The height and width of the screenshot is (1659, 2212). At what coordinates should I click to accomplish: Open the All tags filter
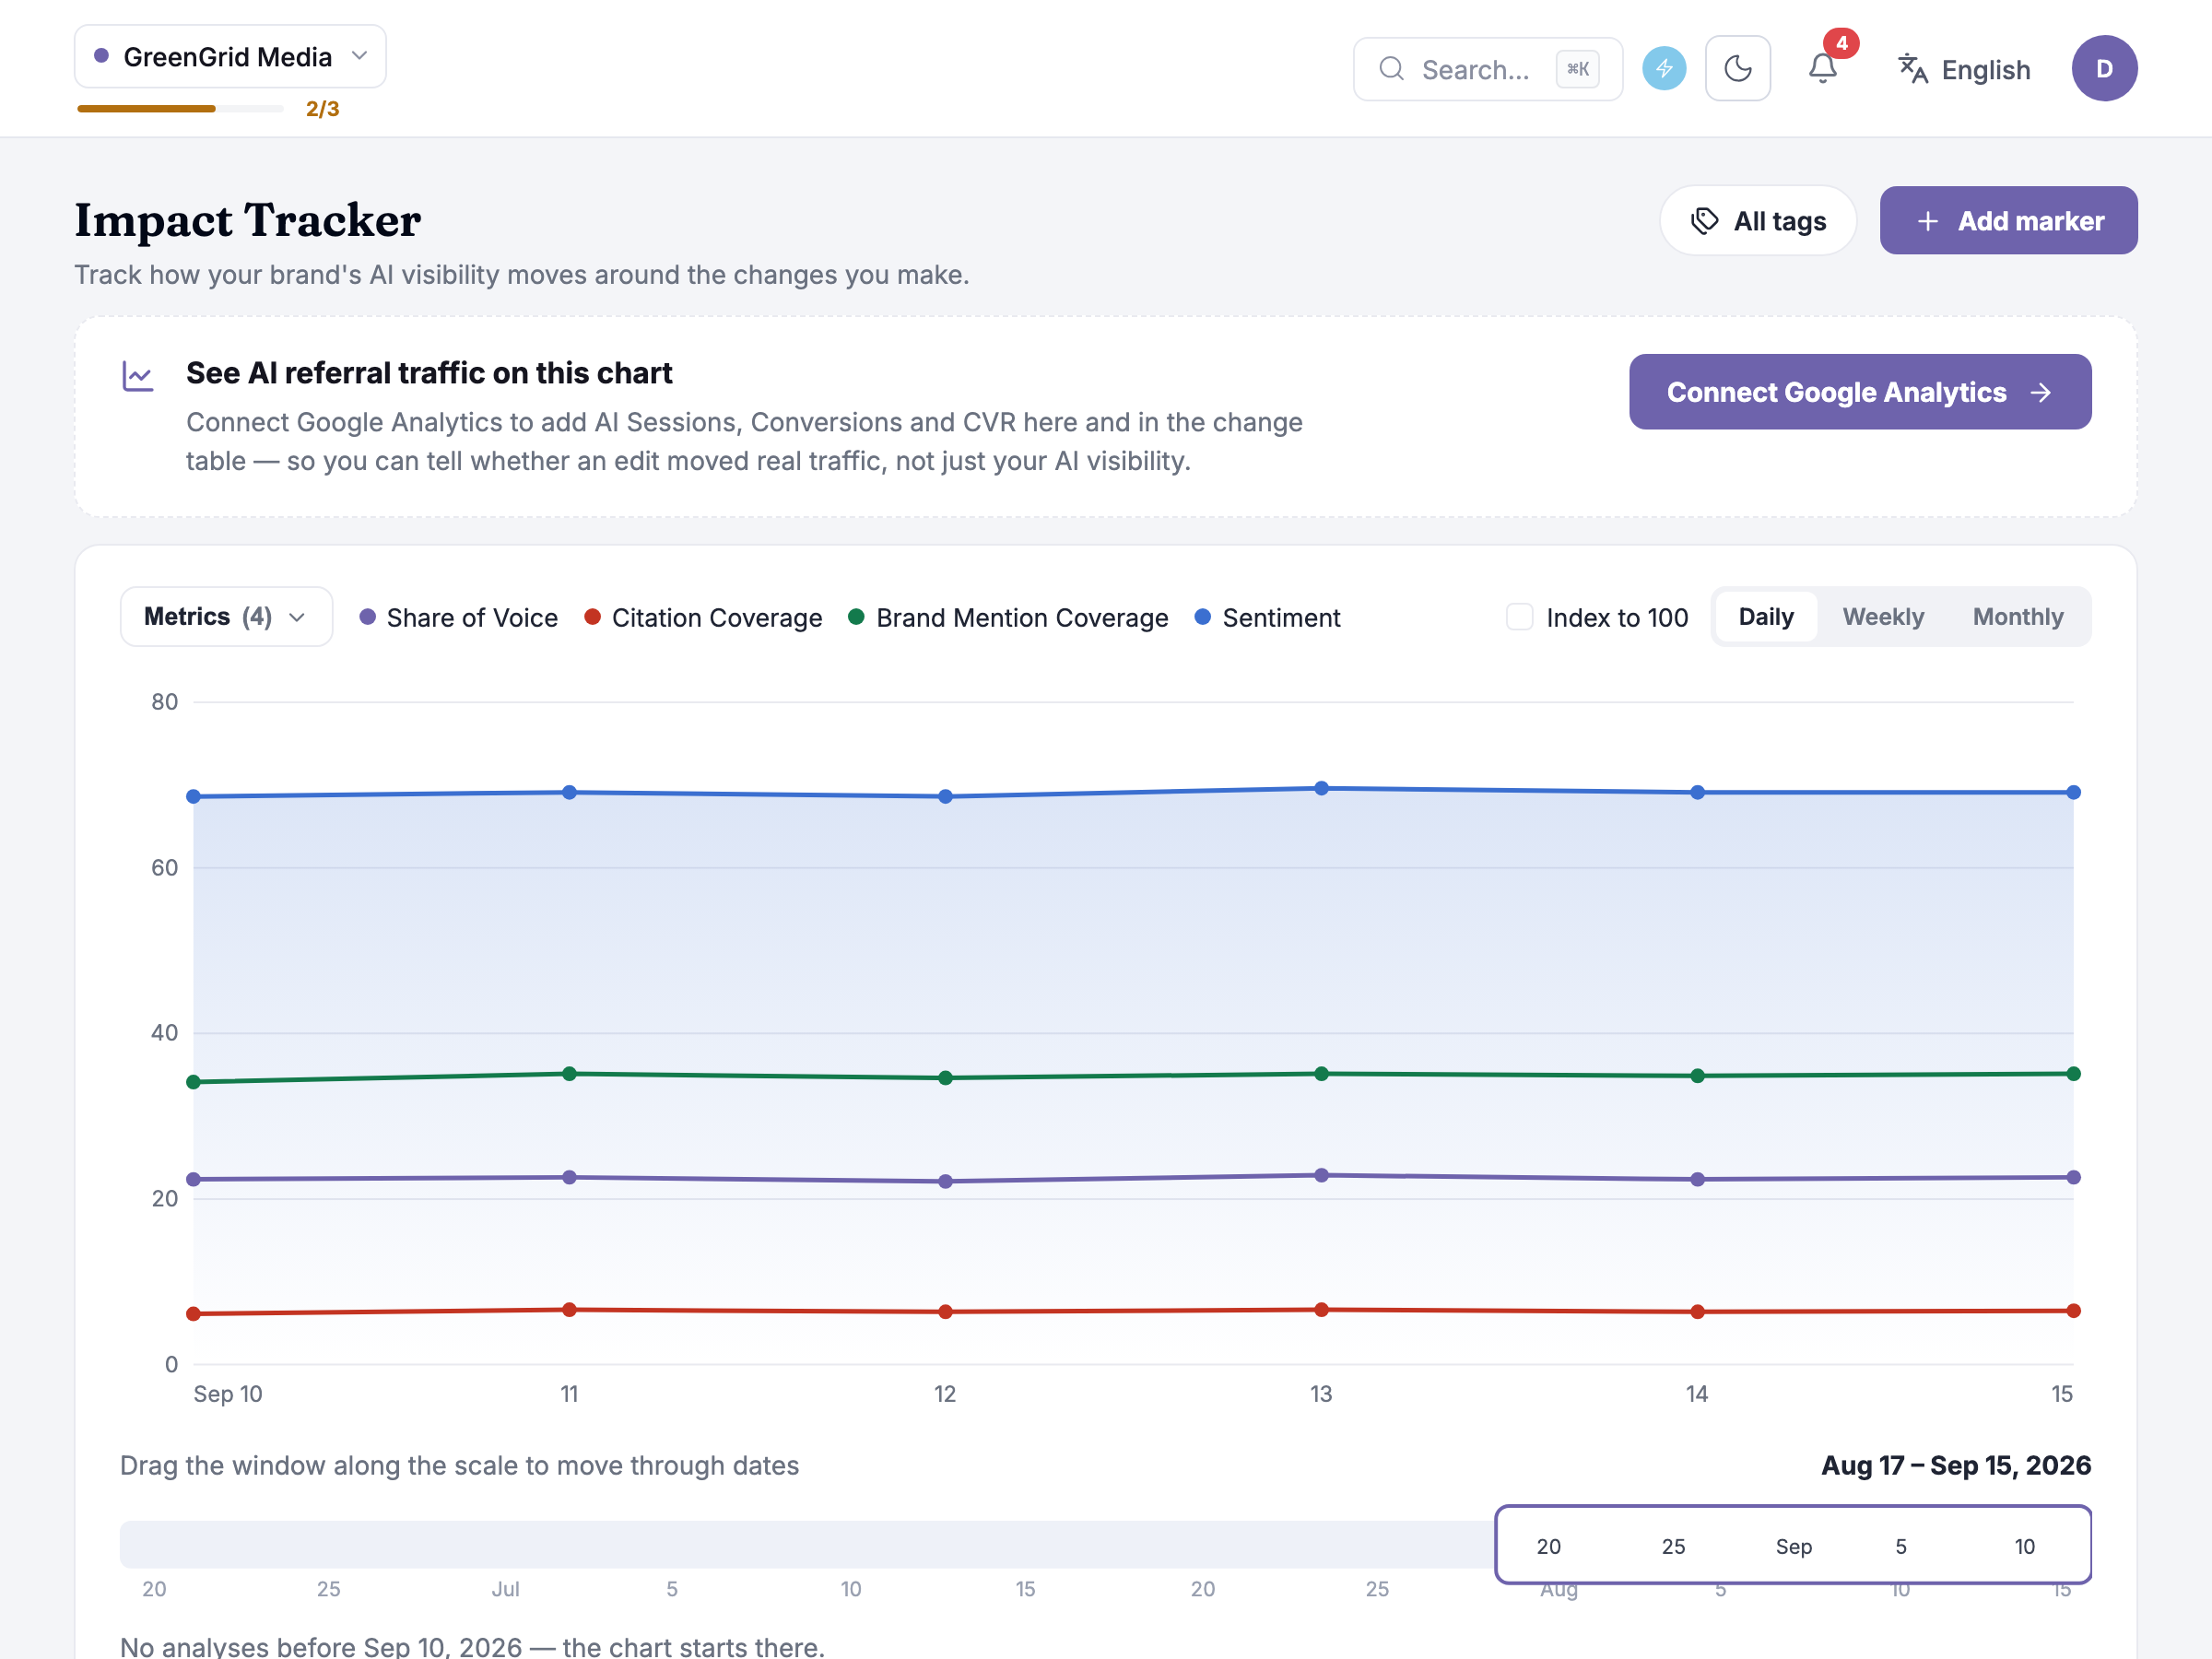pyautogui.click(x=1758, y=221)
